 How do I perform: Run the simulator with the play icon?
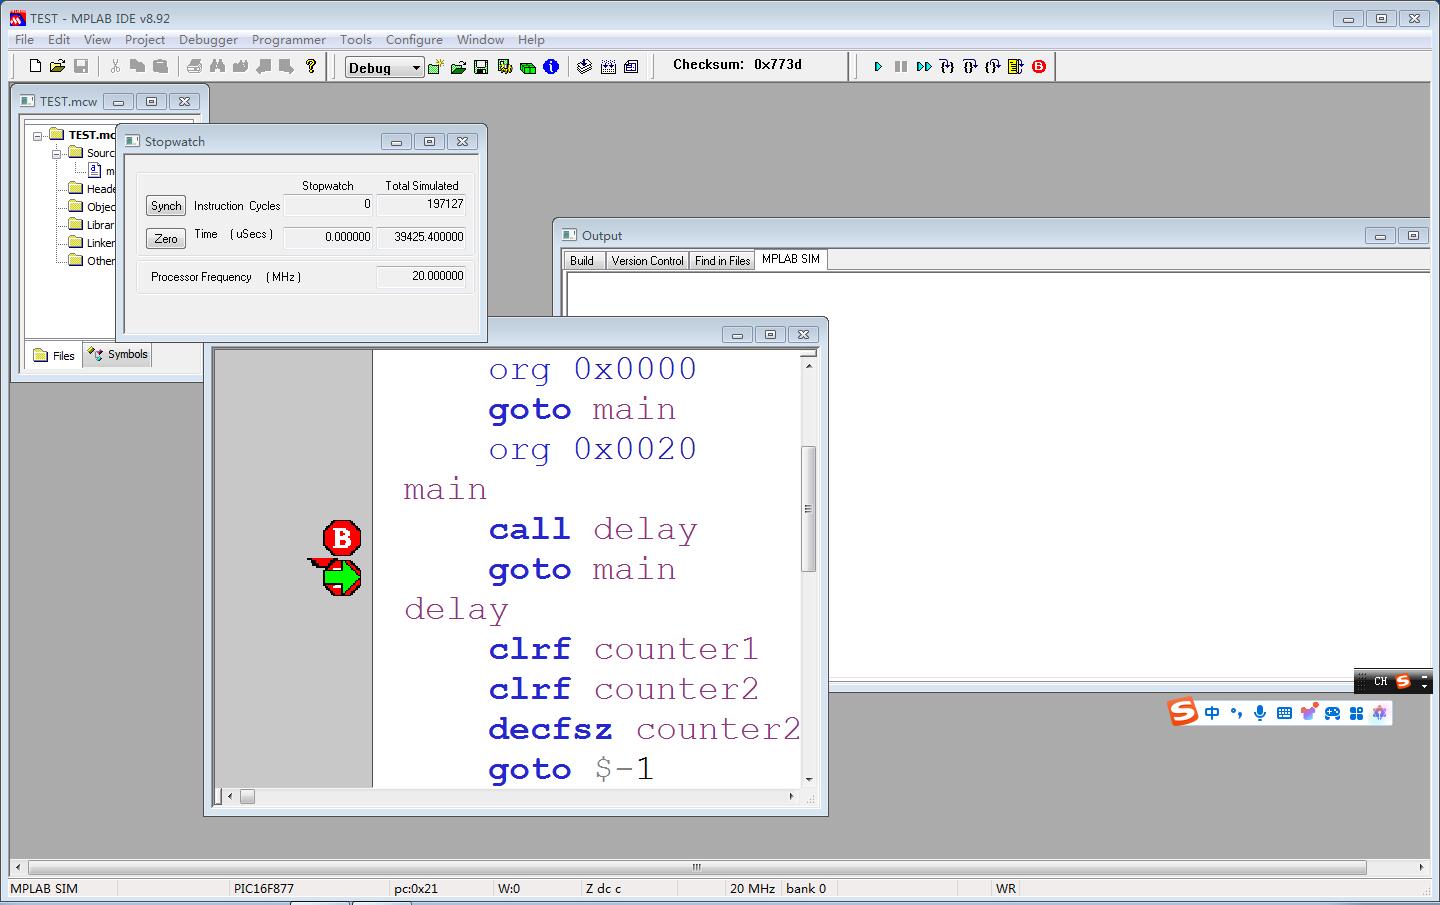(x=878, y=67)
